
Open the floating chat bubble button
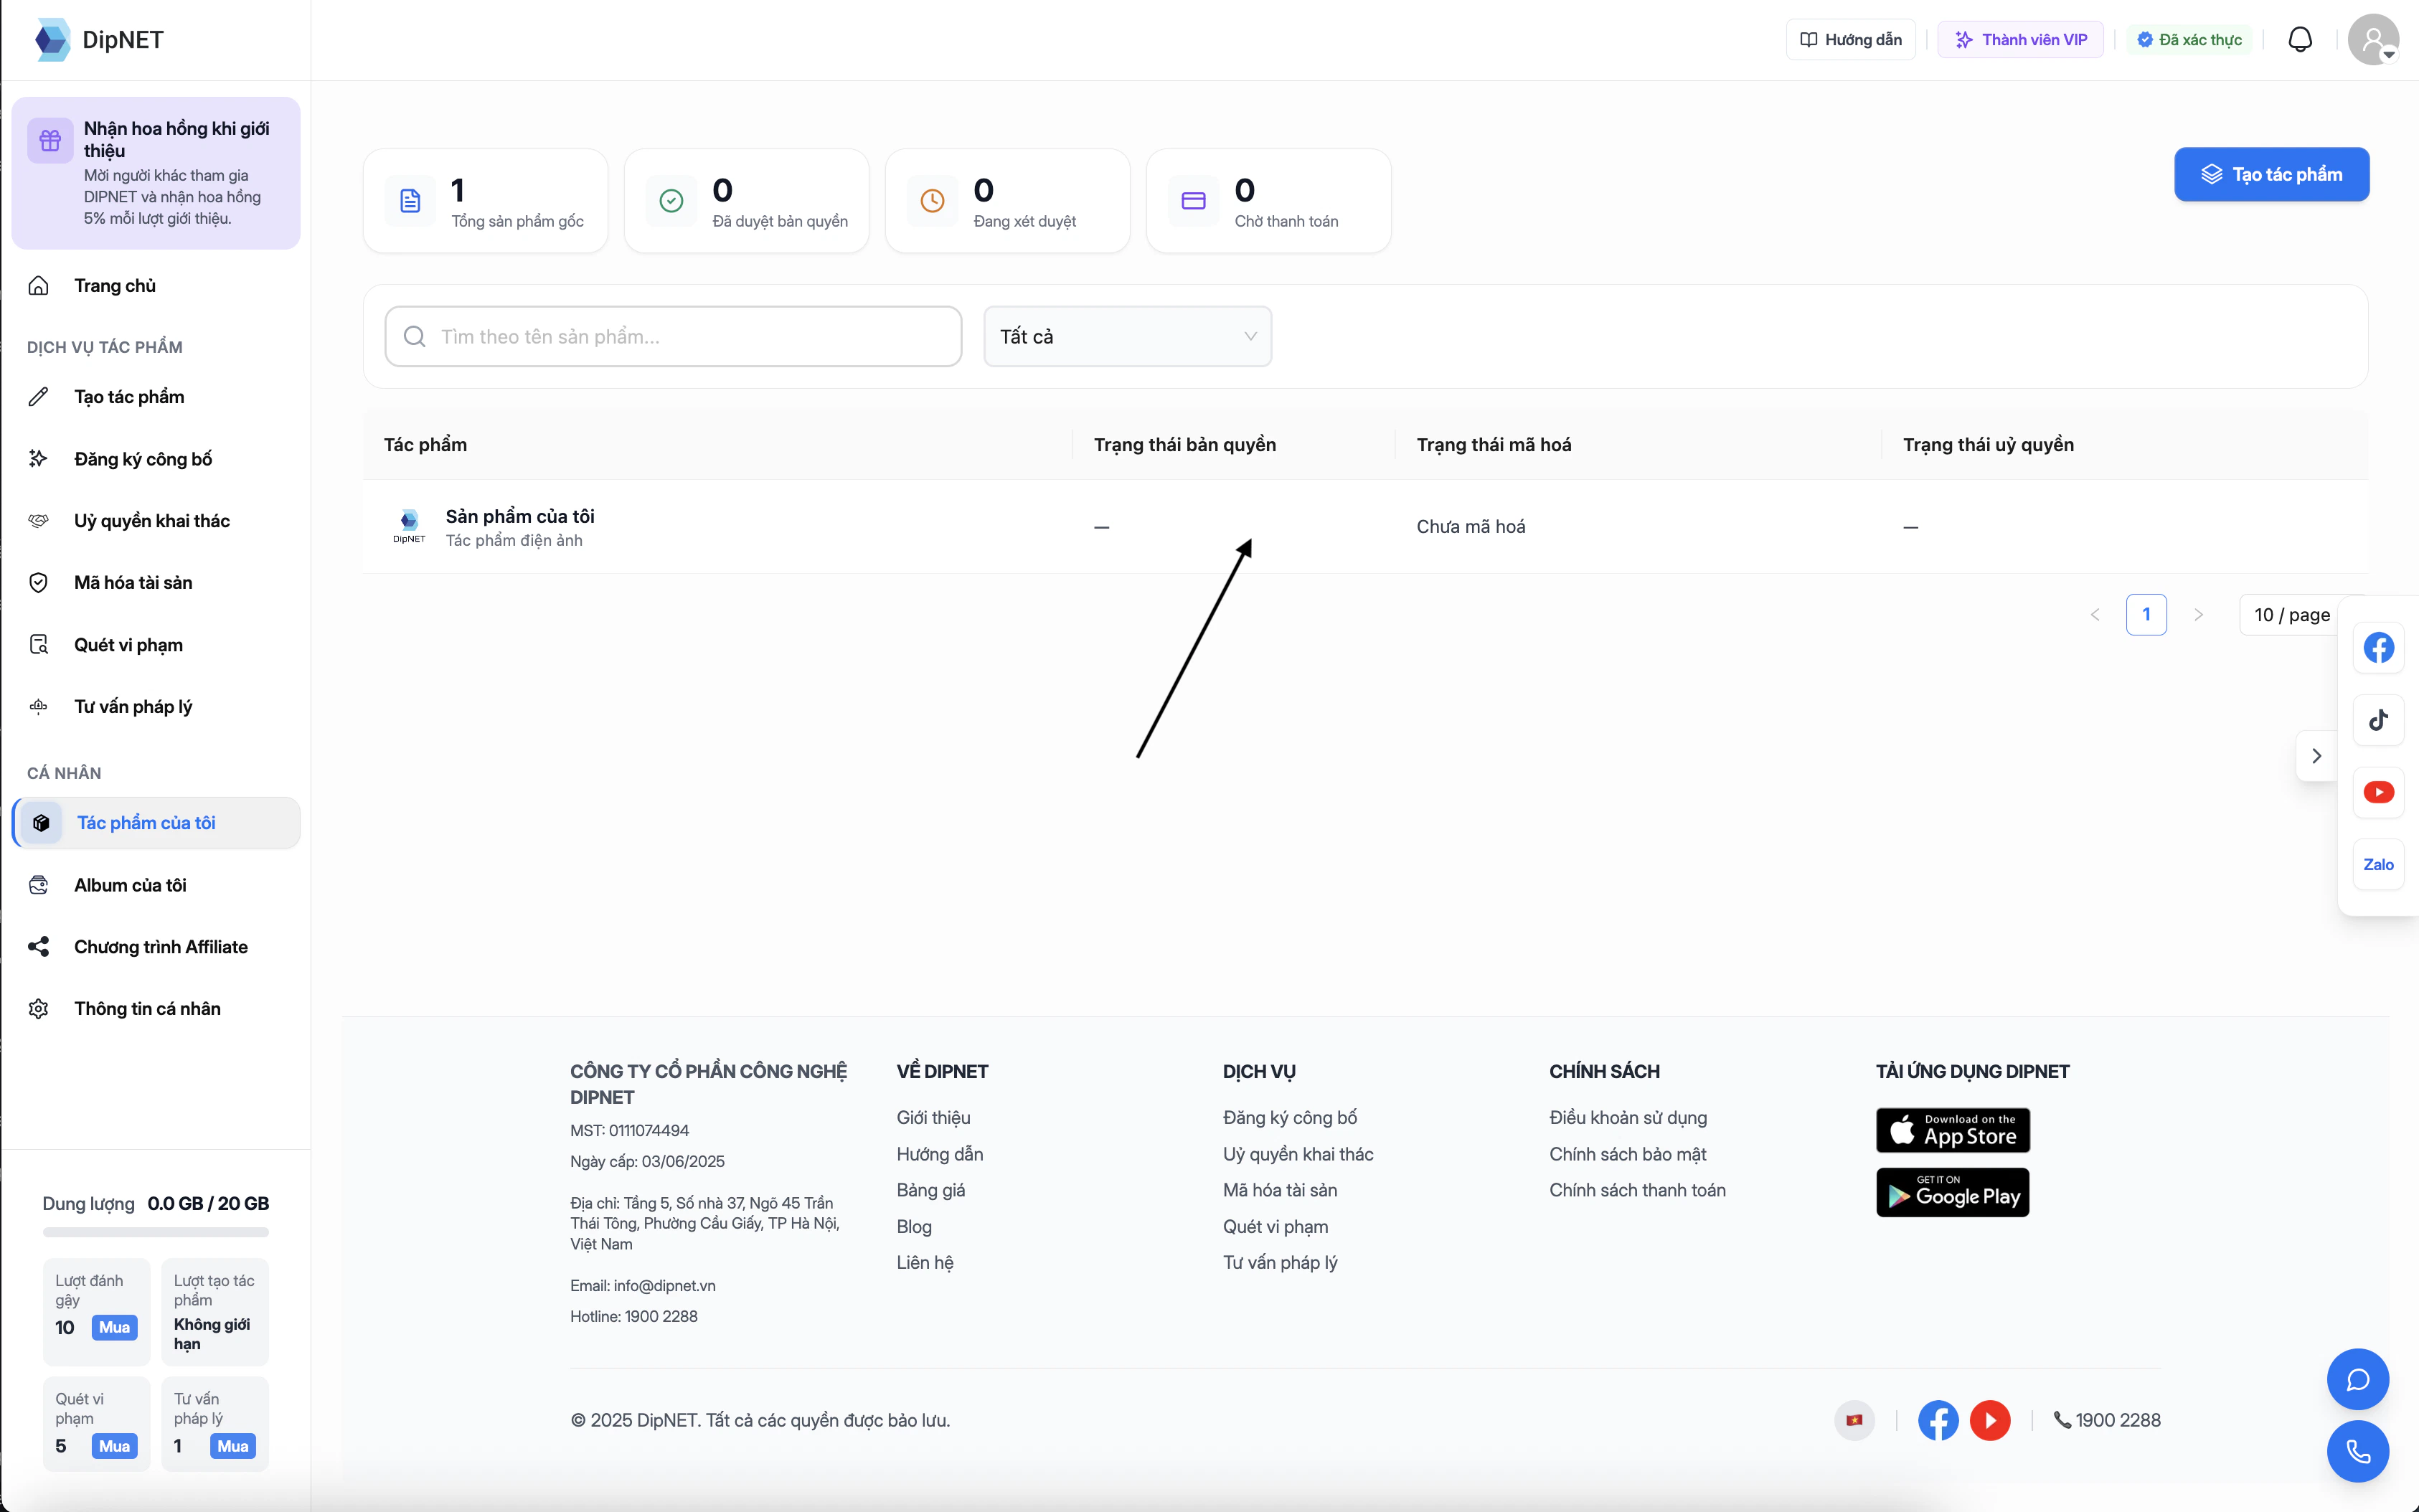tap(2358, 1380)
